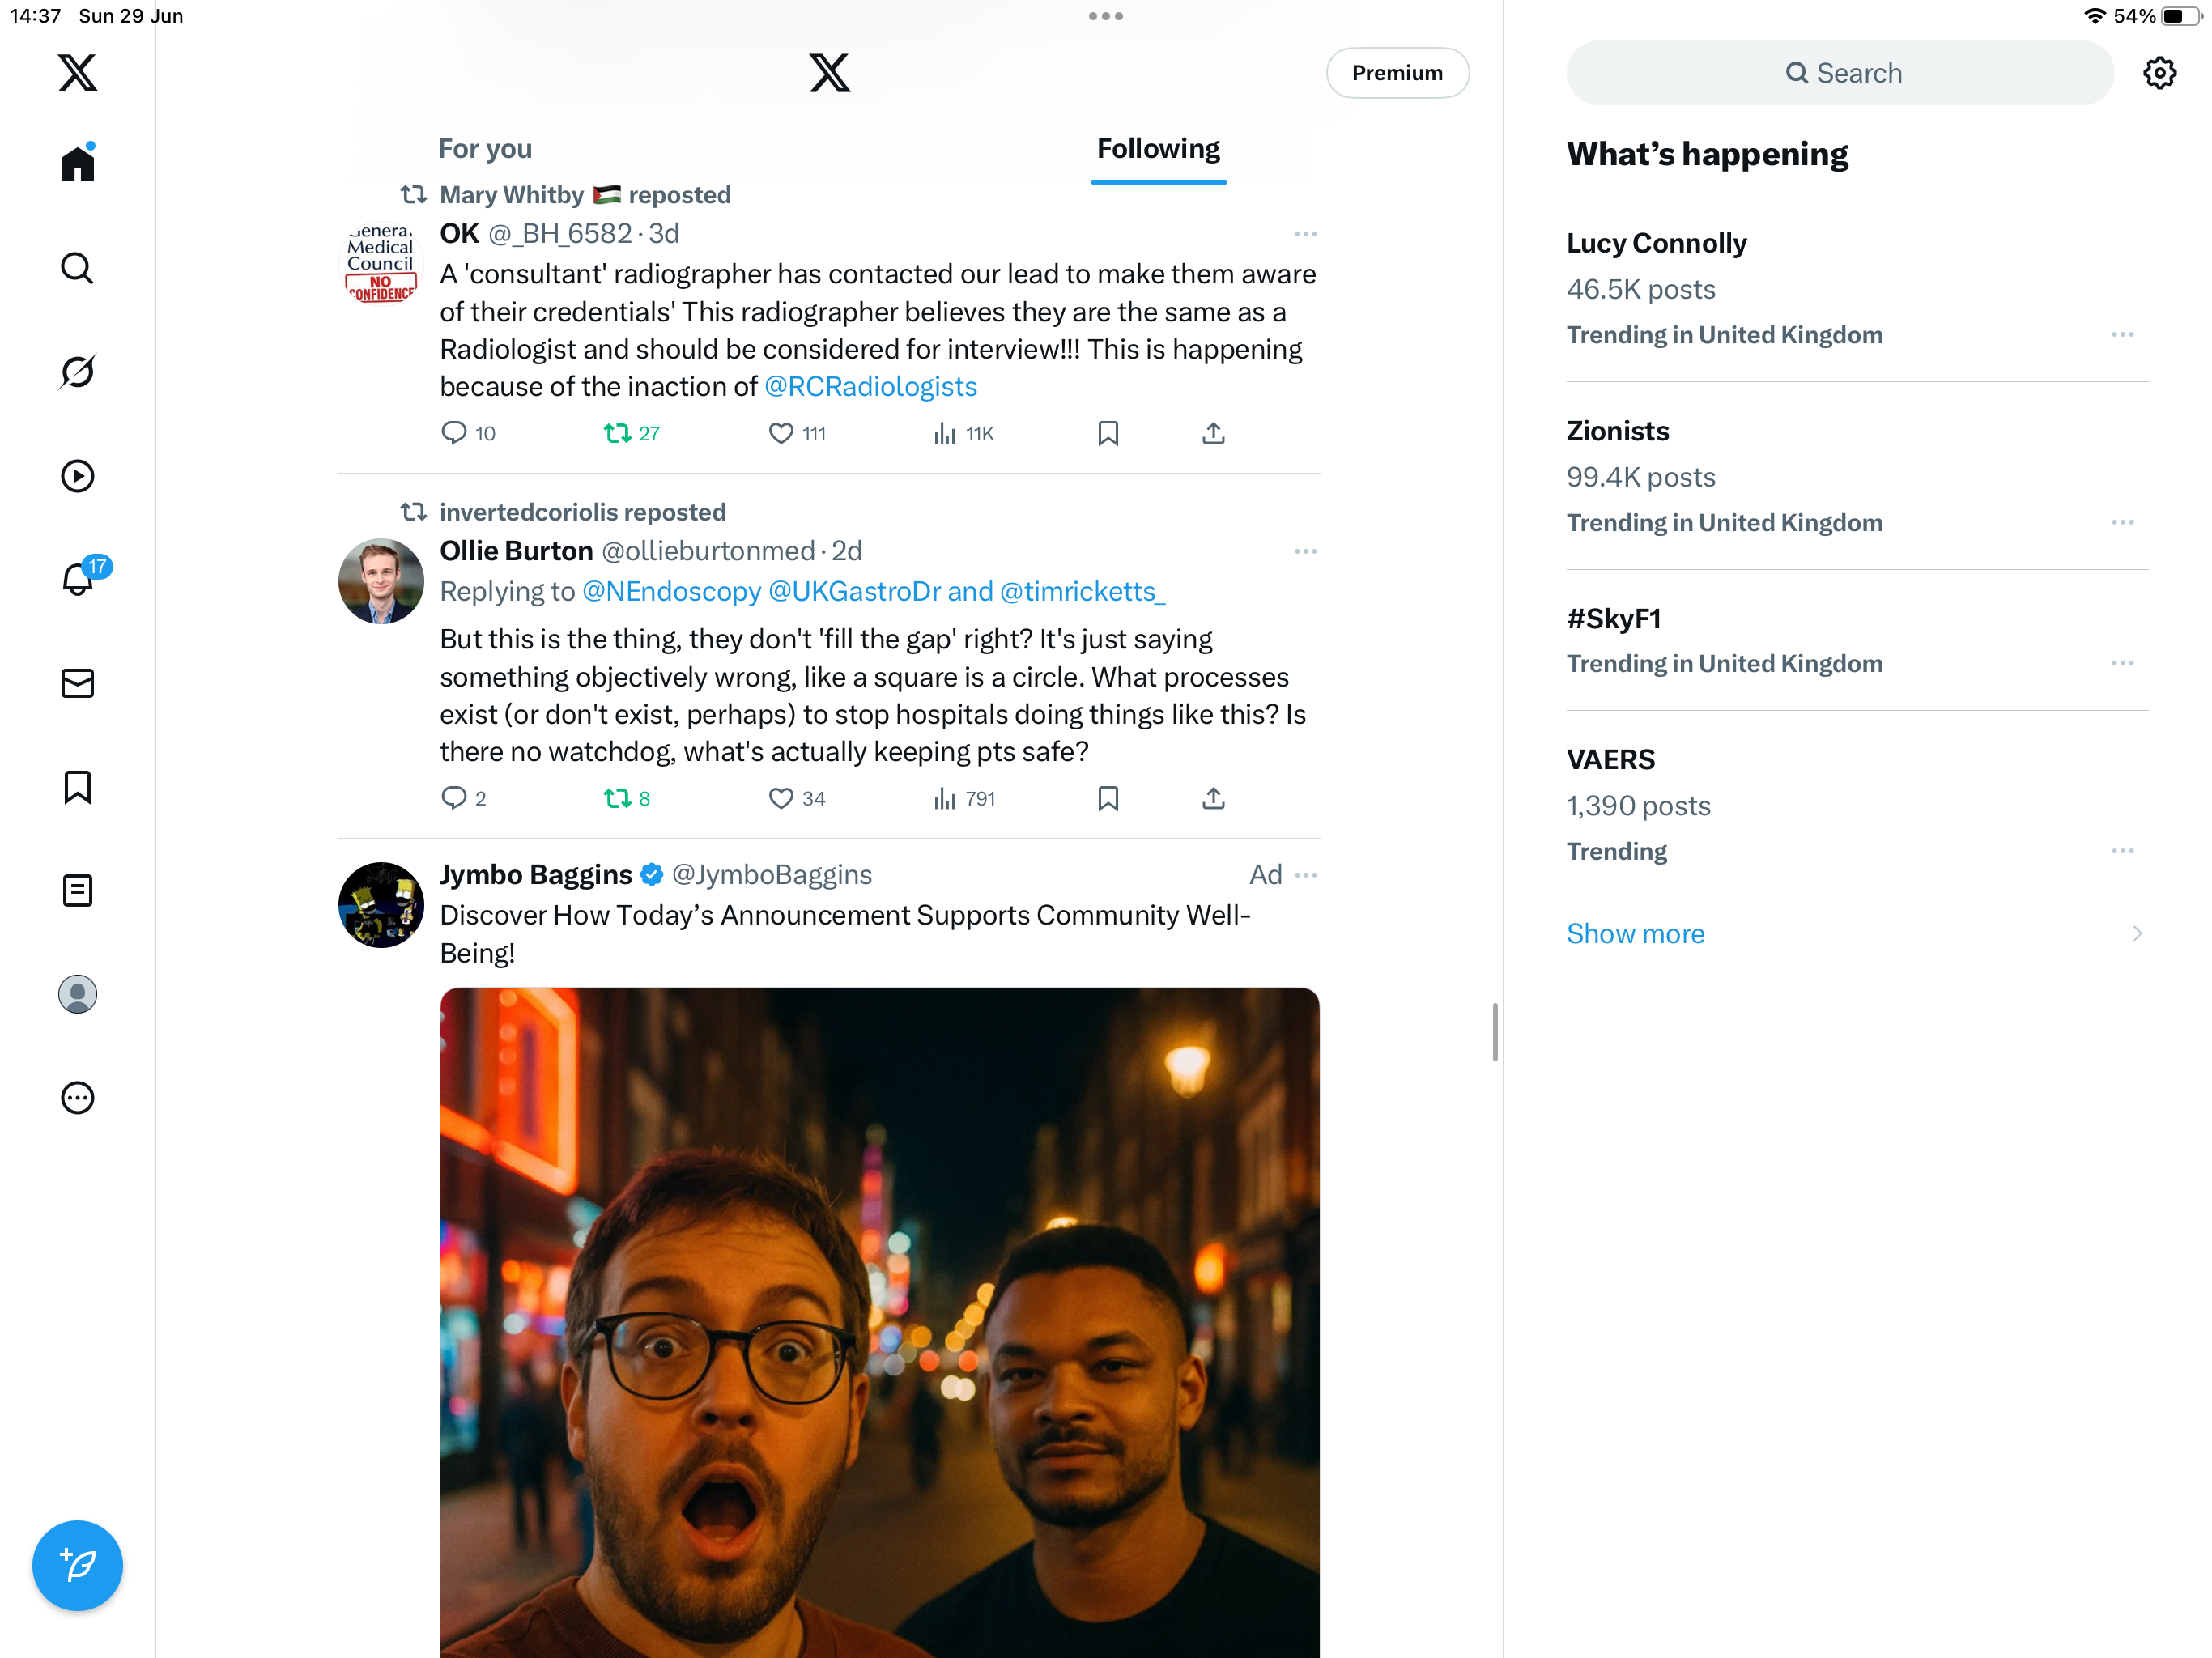The image size is (2212, 1658).
Task: Share Ollie Burton's post
Action: point(1213,798)
